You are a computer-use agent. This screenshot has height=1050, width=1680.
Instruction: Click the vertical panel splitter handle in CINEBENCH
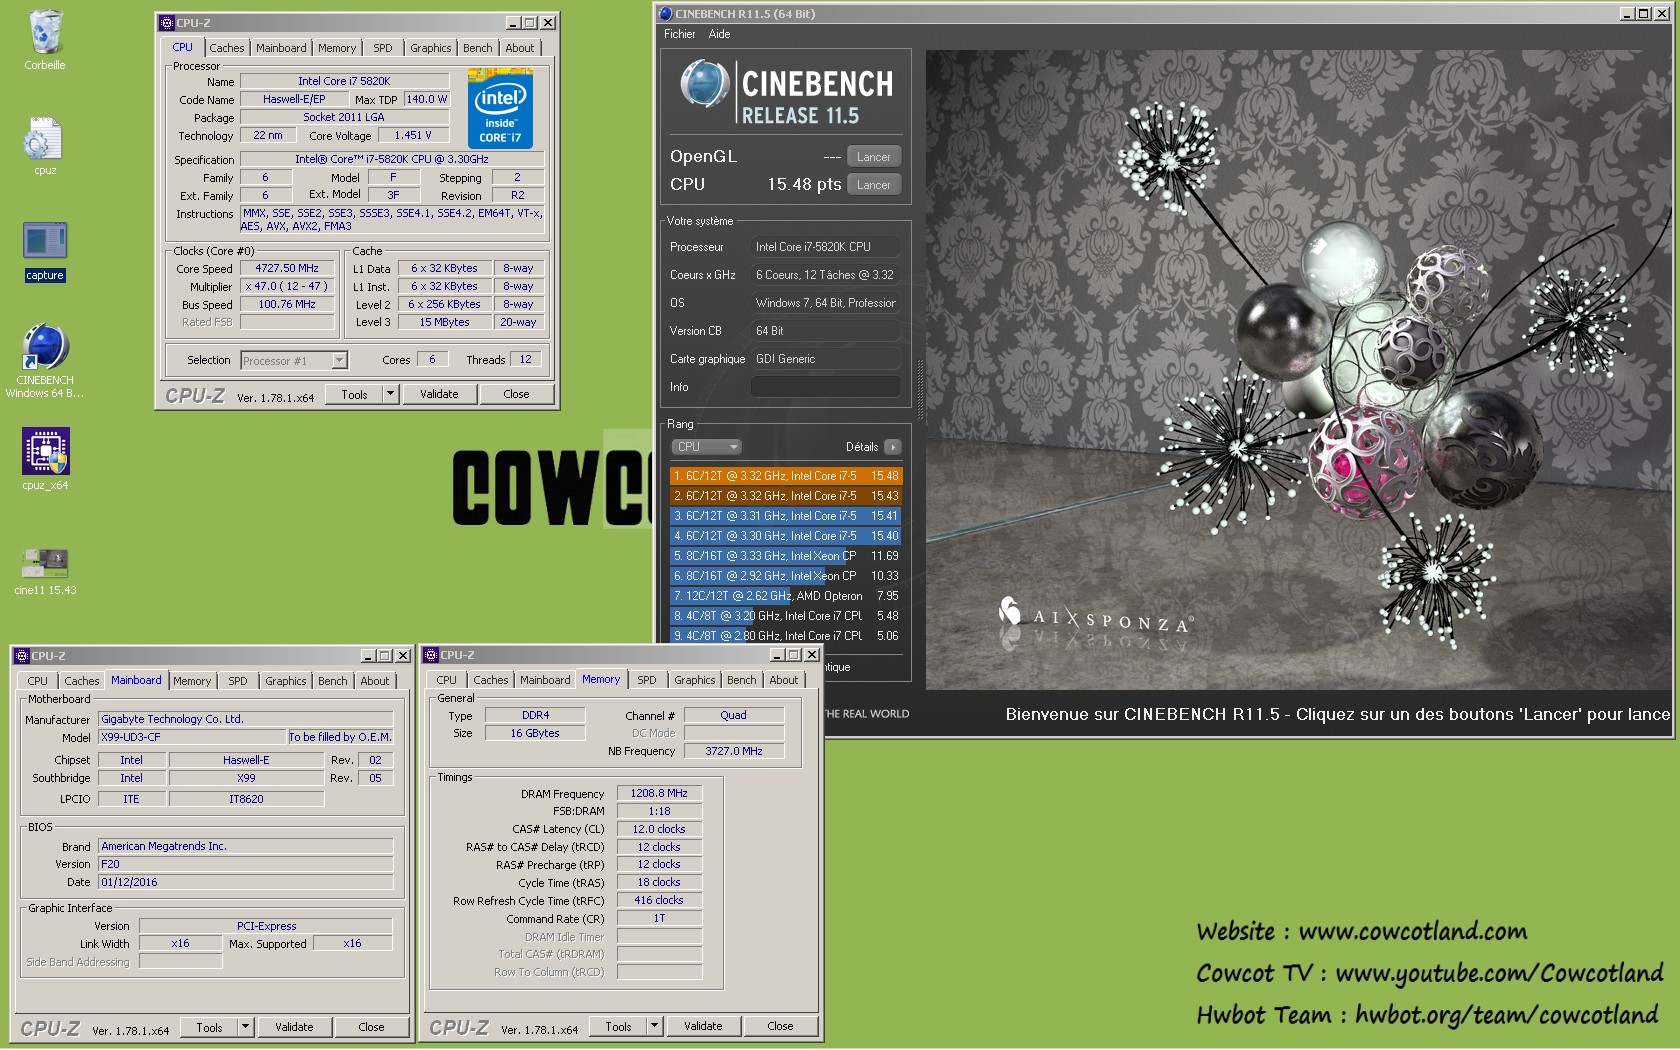point(920,390)
